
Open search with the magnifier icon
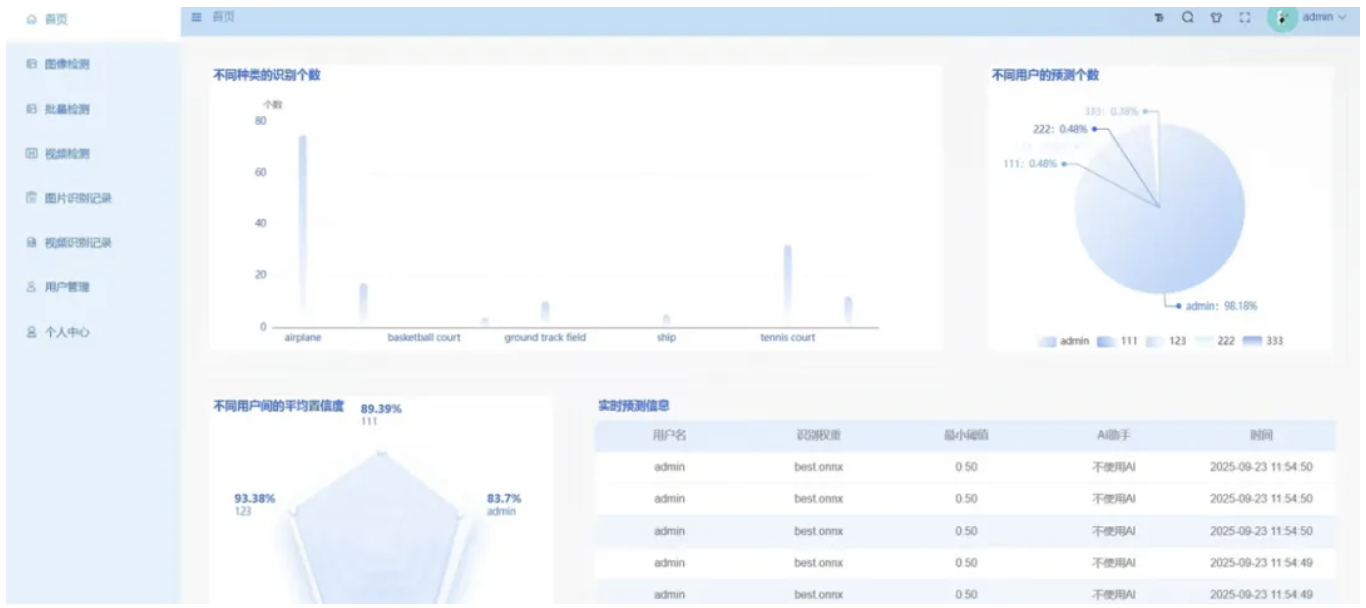click(x=1188, y=17)
